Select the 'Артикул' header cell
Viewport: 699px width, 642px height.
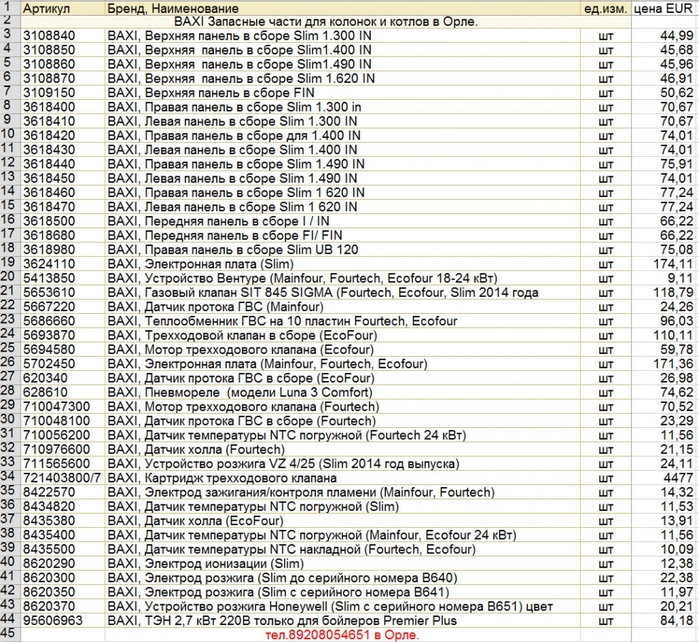[x=63, y=8]
